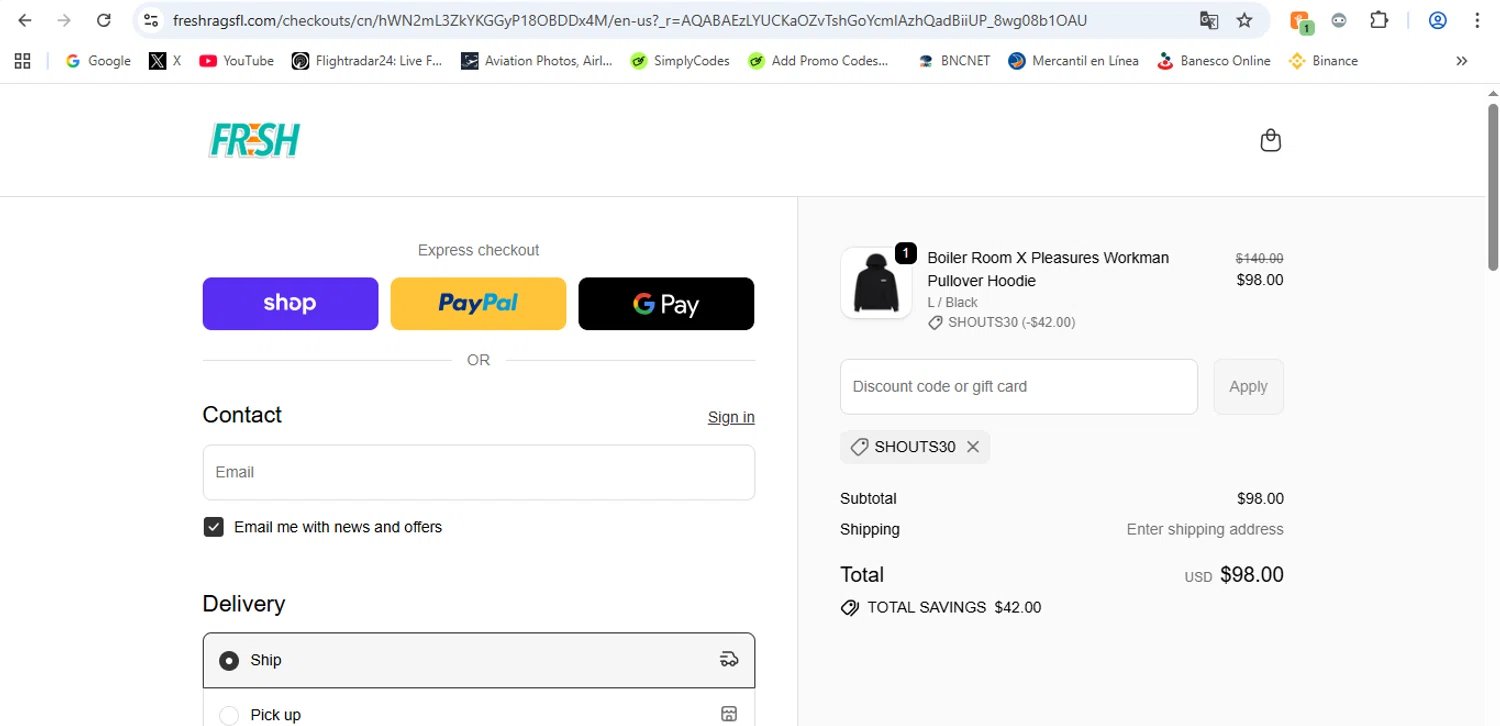Open Aviation Photos bookmark
This screenshot has width=1500, height=726.
tap(537, 61)
